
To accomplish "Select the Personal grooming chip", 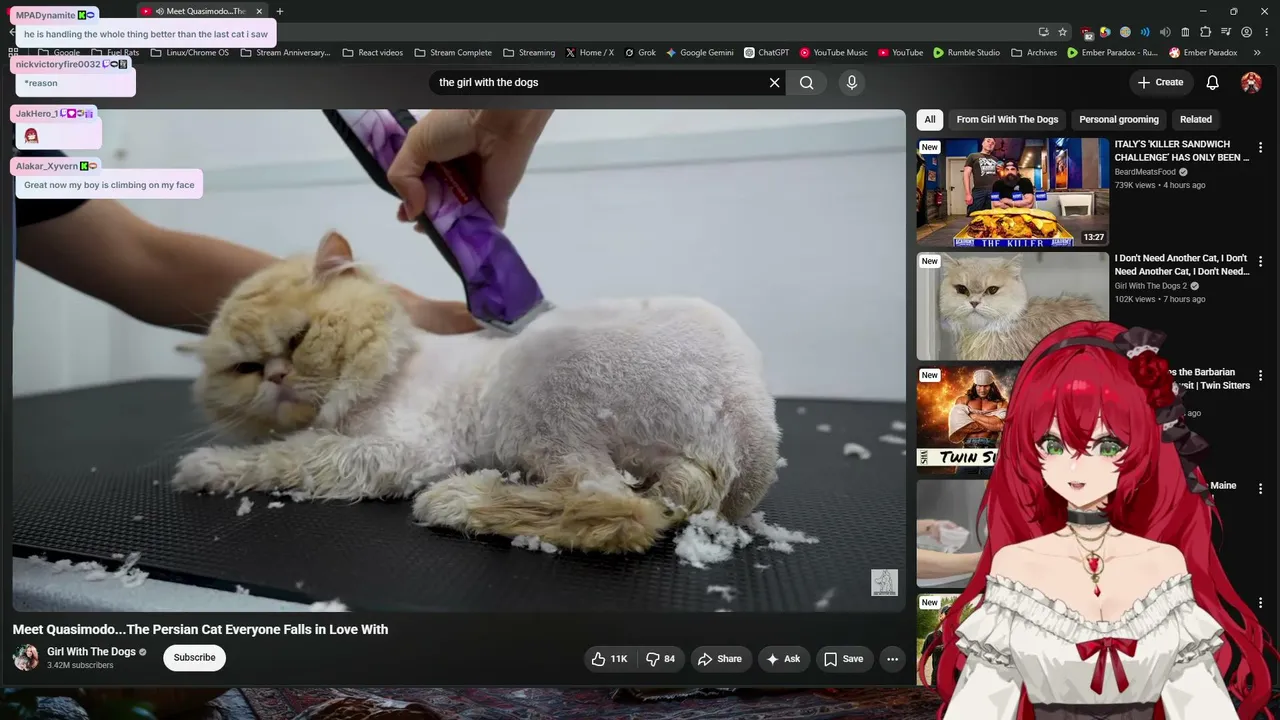I will 1119,120.
